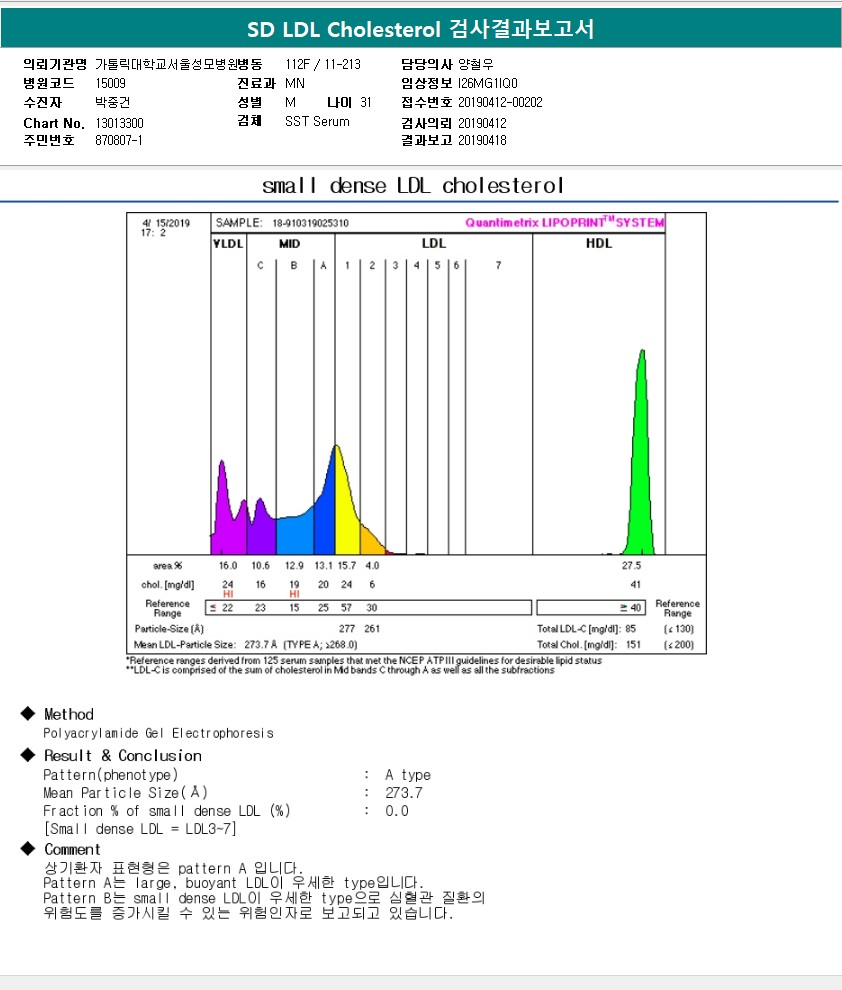Click reference limit "(≤200)"

[679, 645]
